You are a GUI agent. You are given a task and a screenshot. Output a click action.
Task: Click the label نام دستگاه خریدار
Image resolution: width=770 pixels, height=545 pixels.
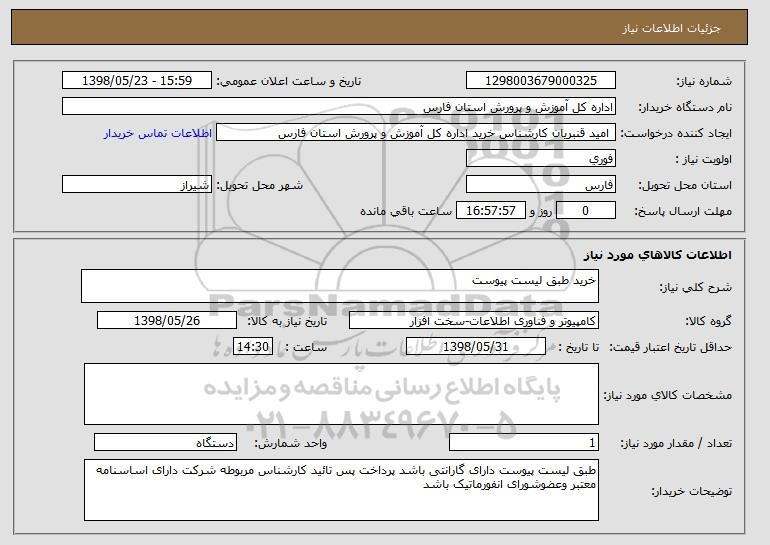[685, 107]
